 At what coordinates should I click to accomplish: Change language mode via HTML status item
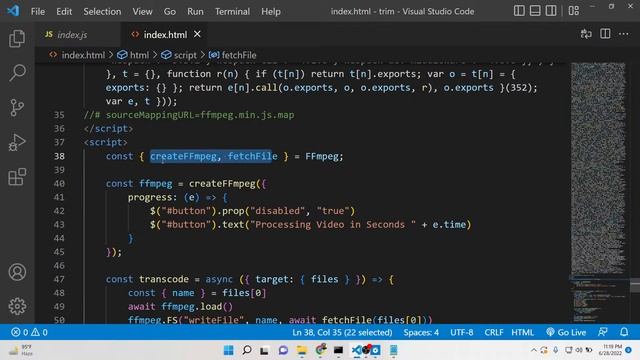click(522, 332)
